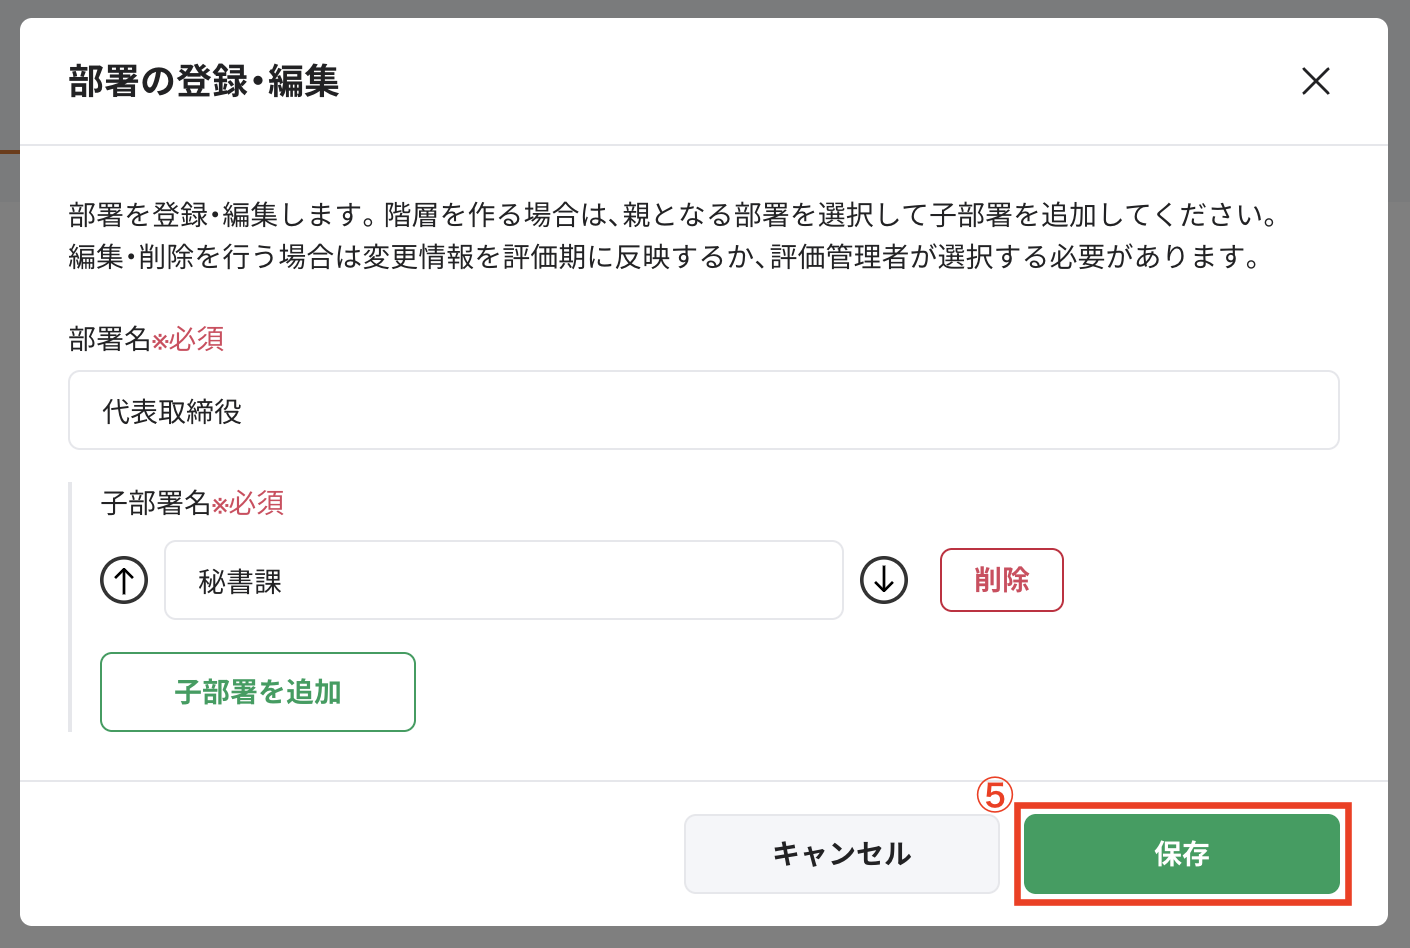Move 秘書課 down with the down arrow
This screenshot has width=1410, height=948.
(x=884, y=580)
